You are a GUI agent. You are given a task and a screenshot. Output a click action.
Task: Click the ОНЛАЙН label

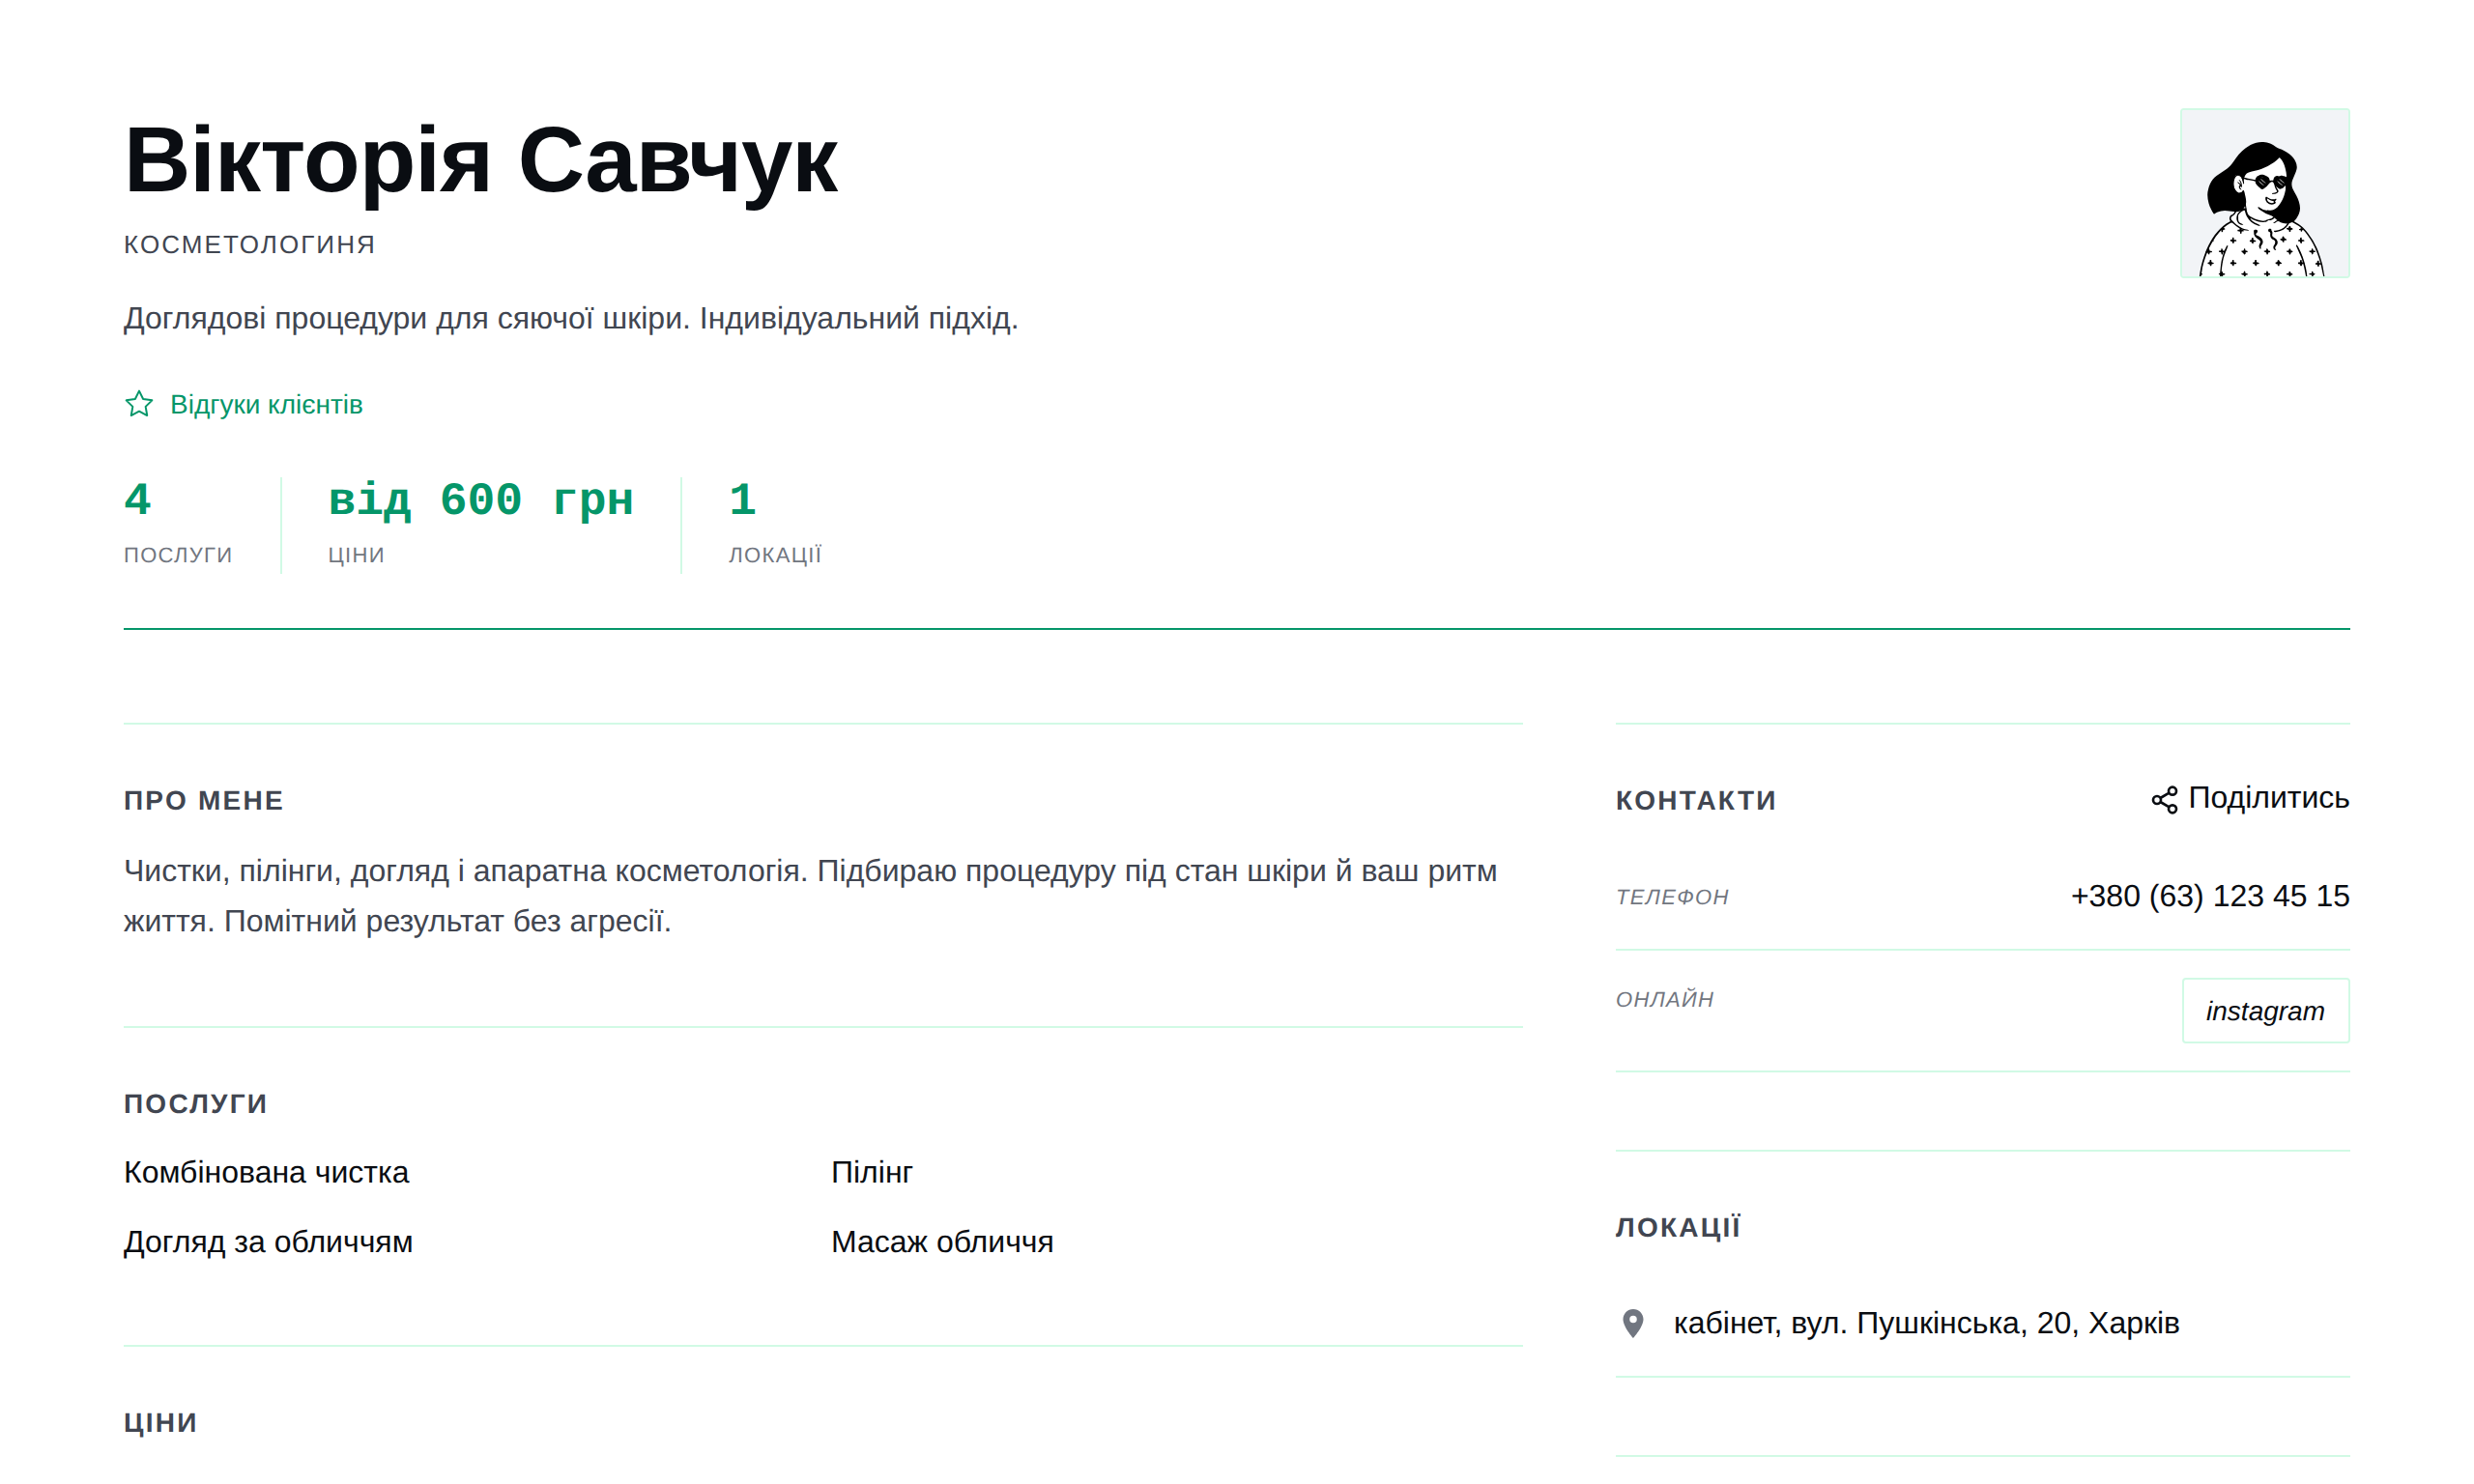[1665, 999]
